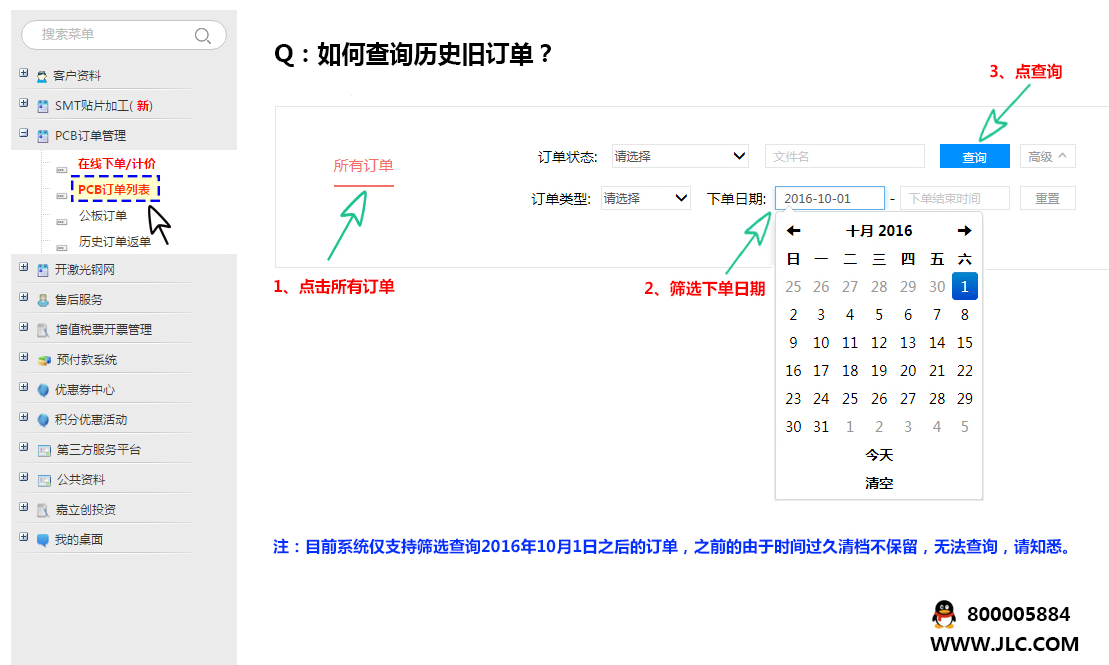Collapse the PCB订单管理 tree node
Screen dimensions: 1109x665
coord(24,133)
